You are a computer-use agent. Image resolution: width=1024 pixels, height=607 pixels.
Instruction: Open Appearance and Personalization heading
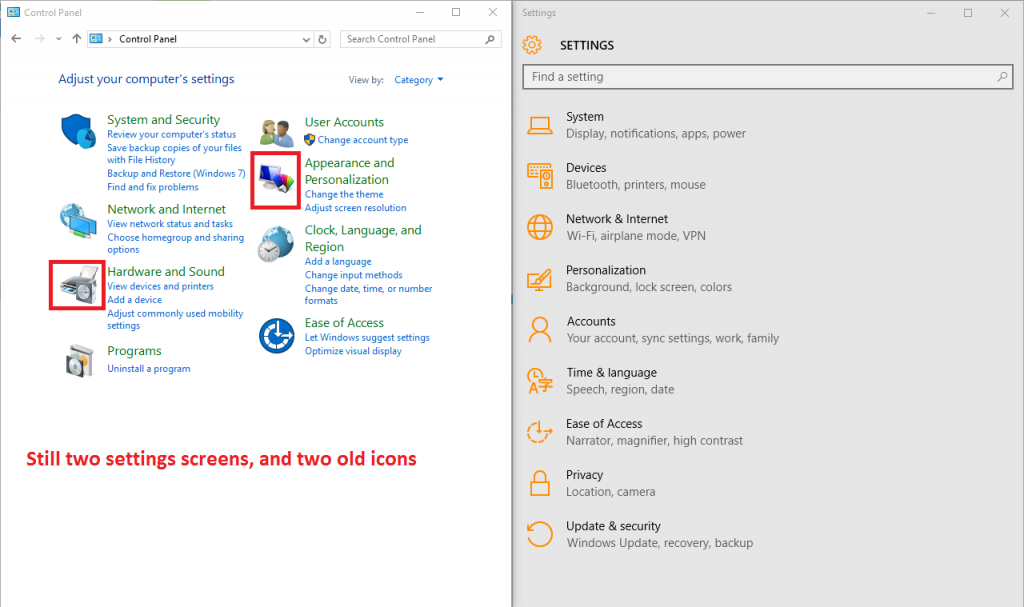pos(349,171)
